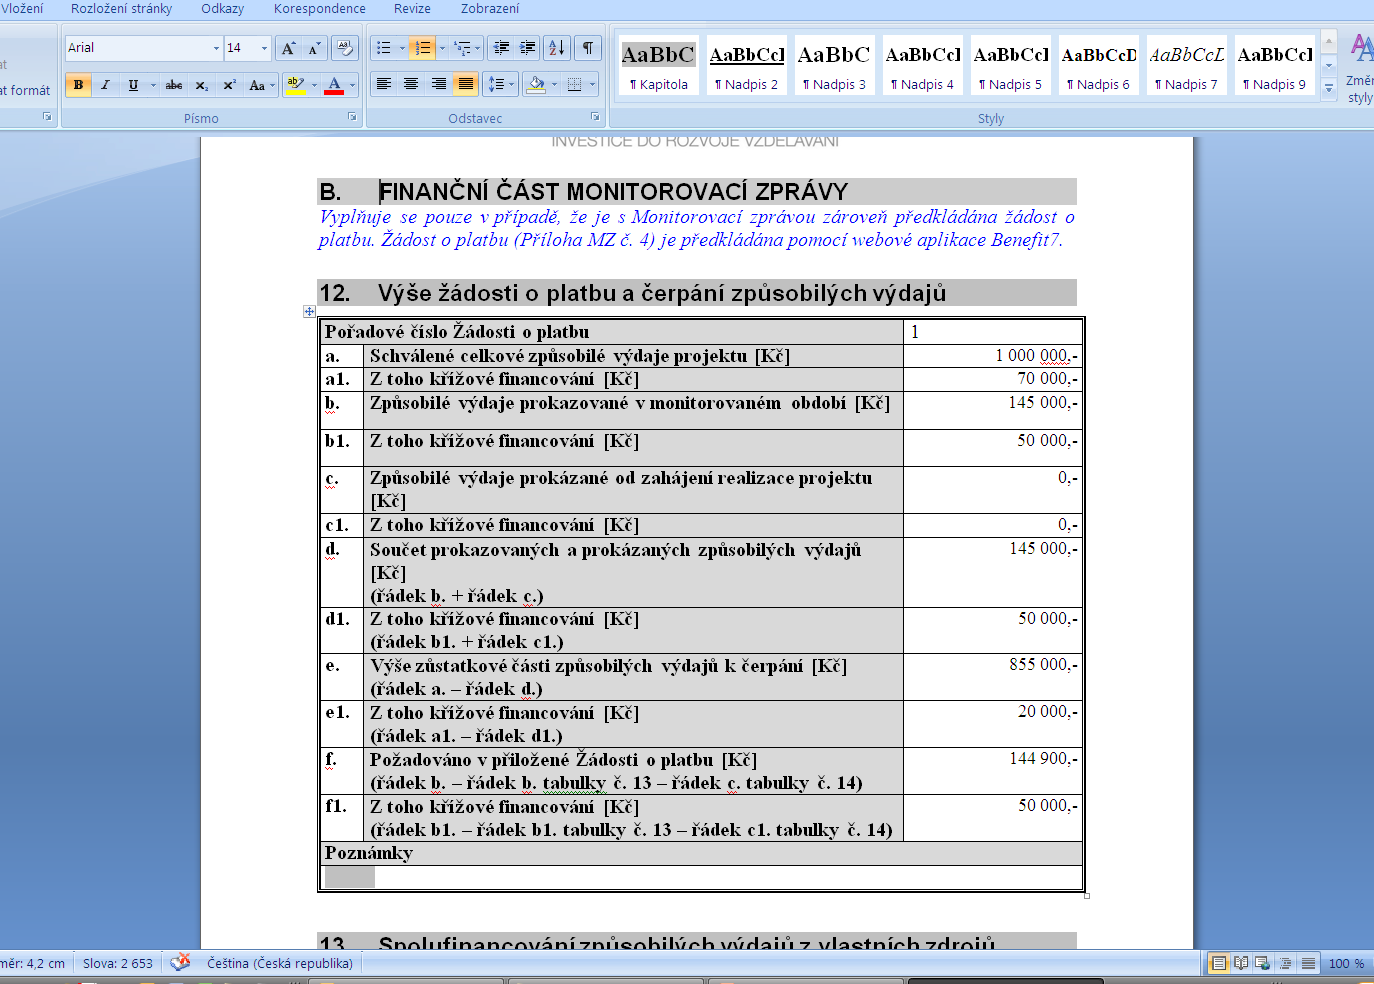
Task: Clear formatting with the eraser icon
Action: pos(344,48)
